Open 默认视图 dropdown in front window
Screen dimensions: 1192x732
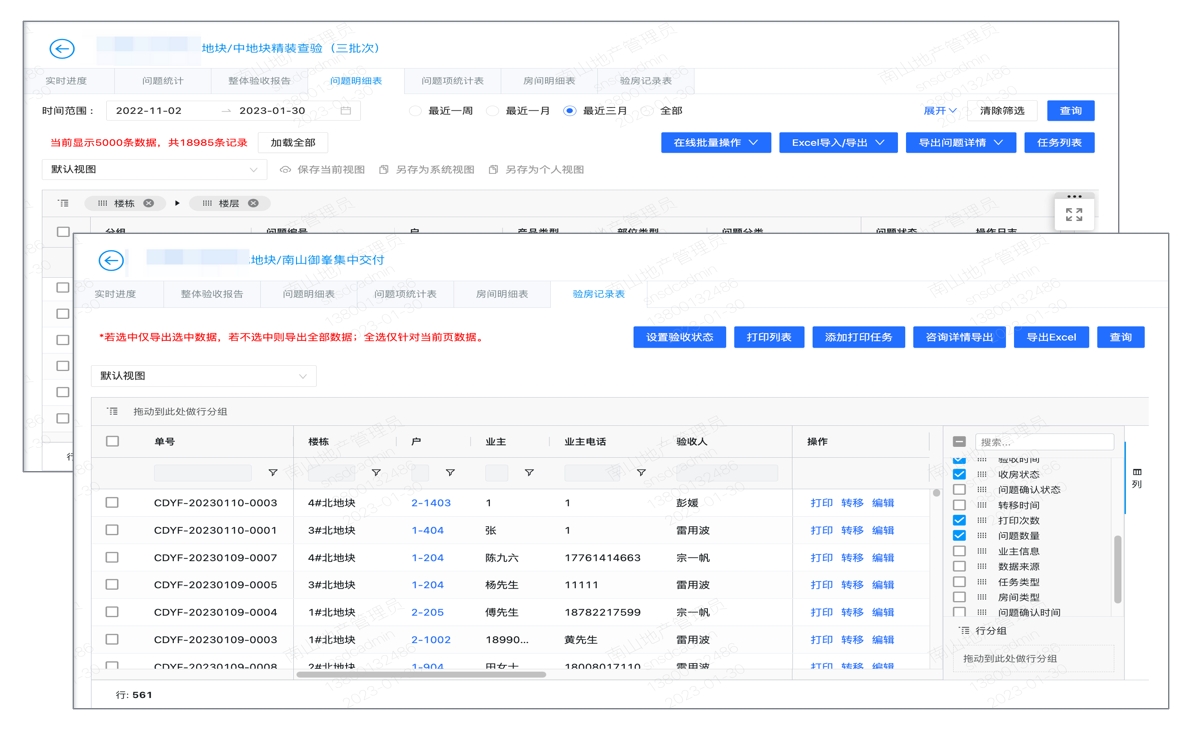(204, 376)
